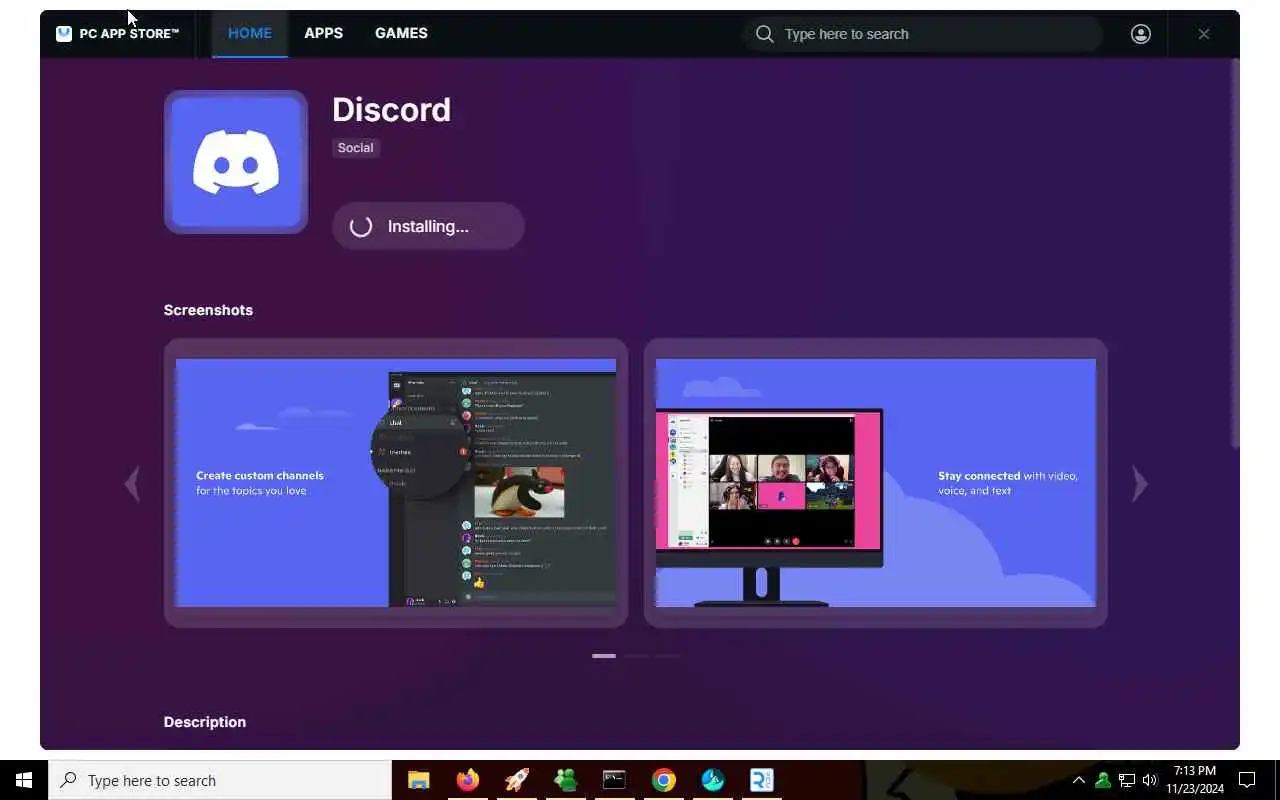The width and height of the screenshot is (1280, 800).
Task: Open the GAMES tab
Action: (x=401, y=33)
